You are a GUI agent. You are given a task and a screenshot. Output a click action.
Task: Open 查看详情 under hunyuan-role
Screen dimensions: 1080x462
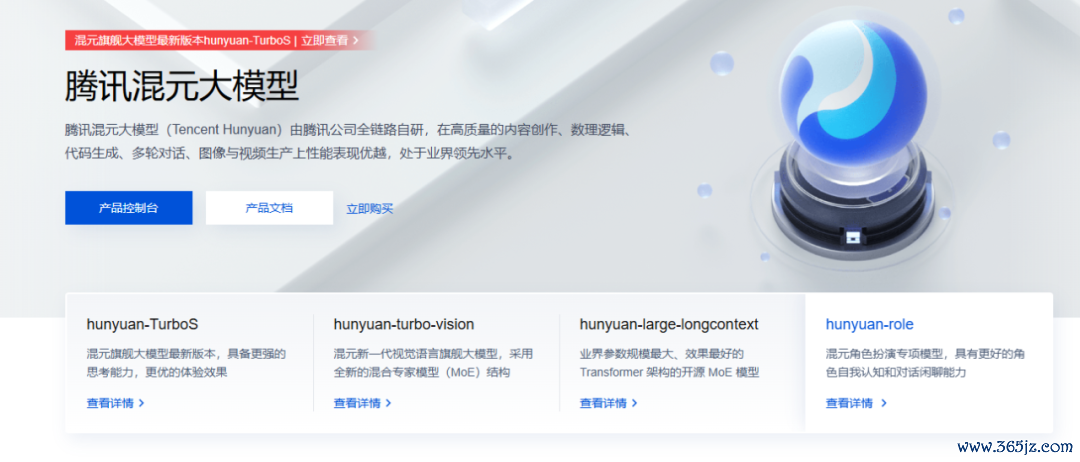[856, 403]
